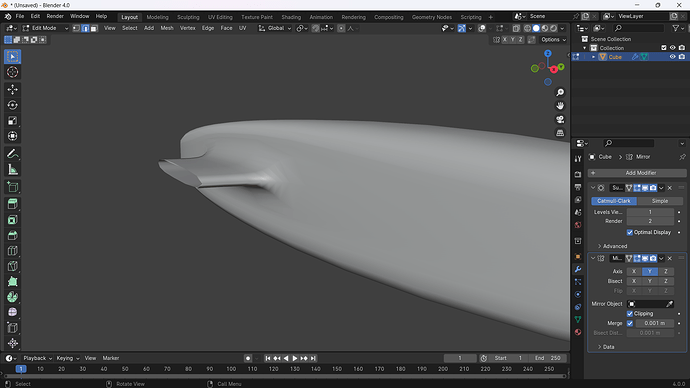Switch to the Shading workspace tab
This screenshot has width=690, height=388.
[x=291, y=17]
